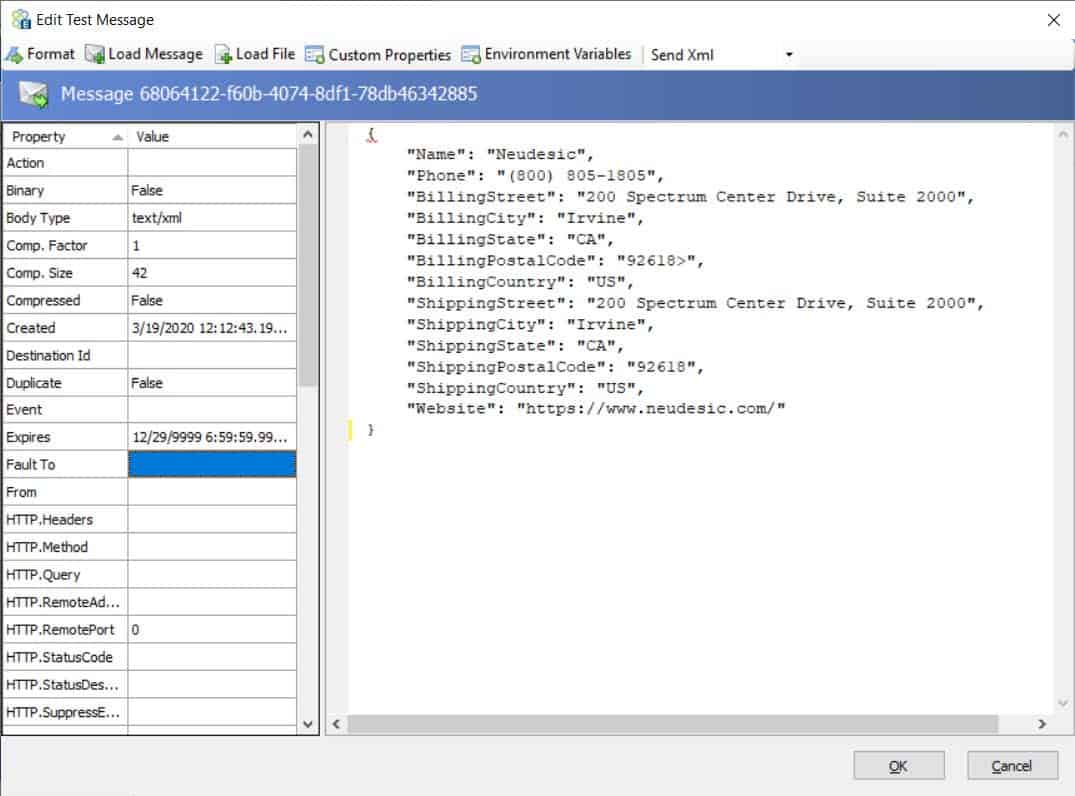Image resolution: width=1075 pixels, height=796 pixels.
Task: Click the editor vertical scroll up arrow
Action: point(1063,134)
